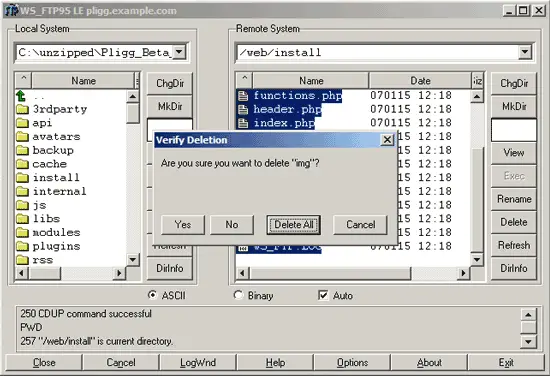Select the modules folder icon
550x376 pixels.
click(22, 233)
